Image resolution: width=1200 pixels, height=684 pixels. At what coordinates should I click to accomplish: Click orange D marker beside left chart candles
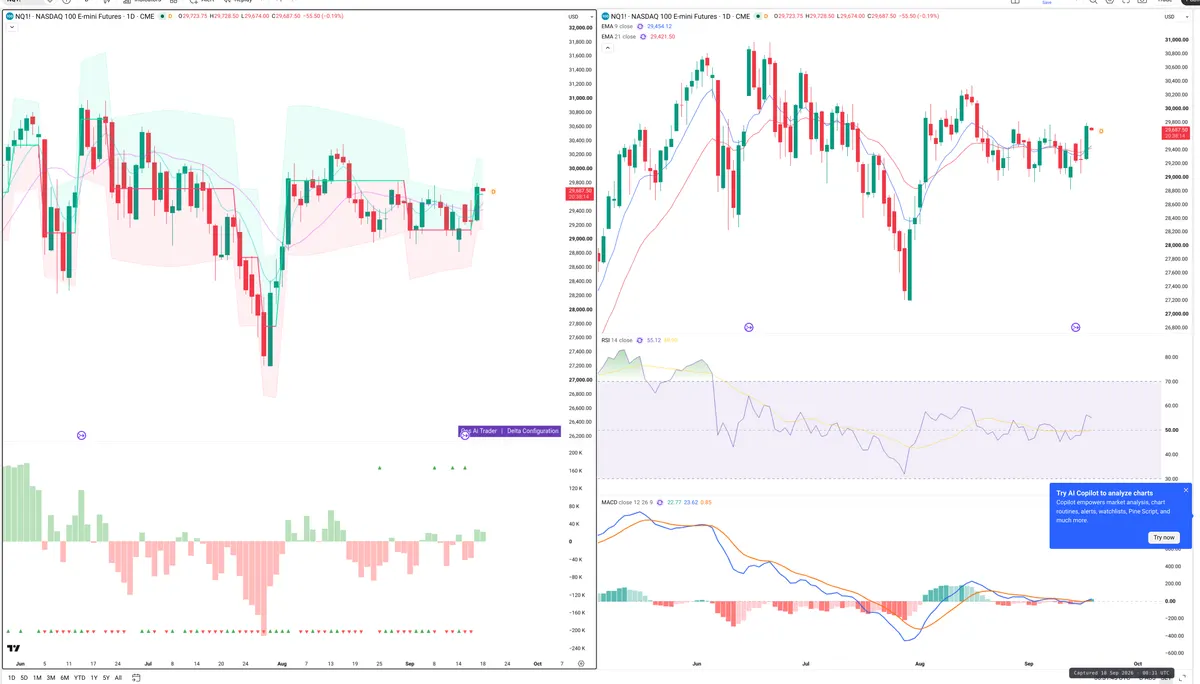(493, 191)
